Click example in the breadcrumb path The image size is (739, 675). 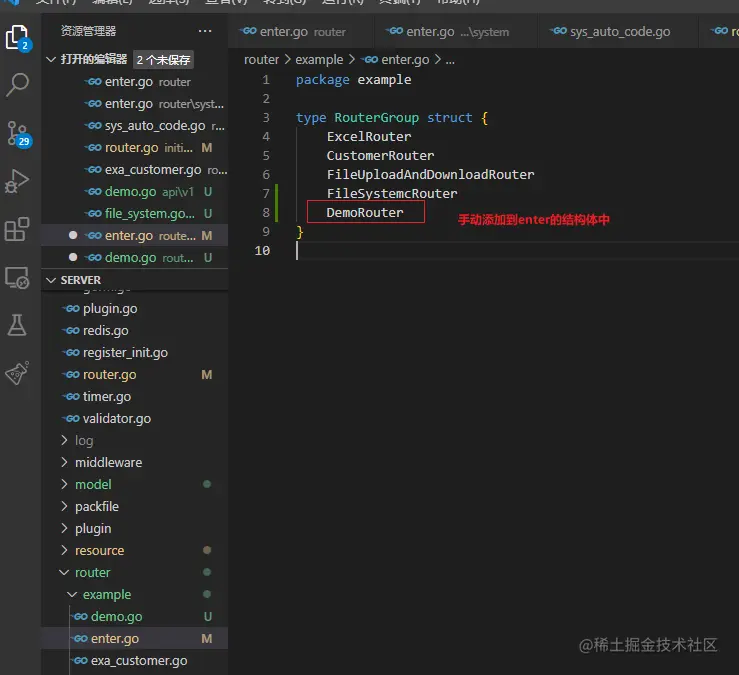319,59
